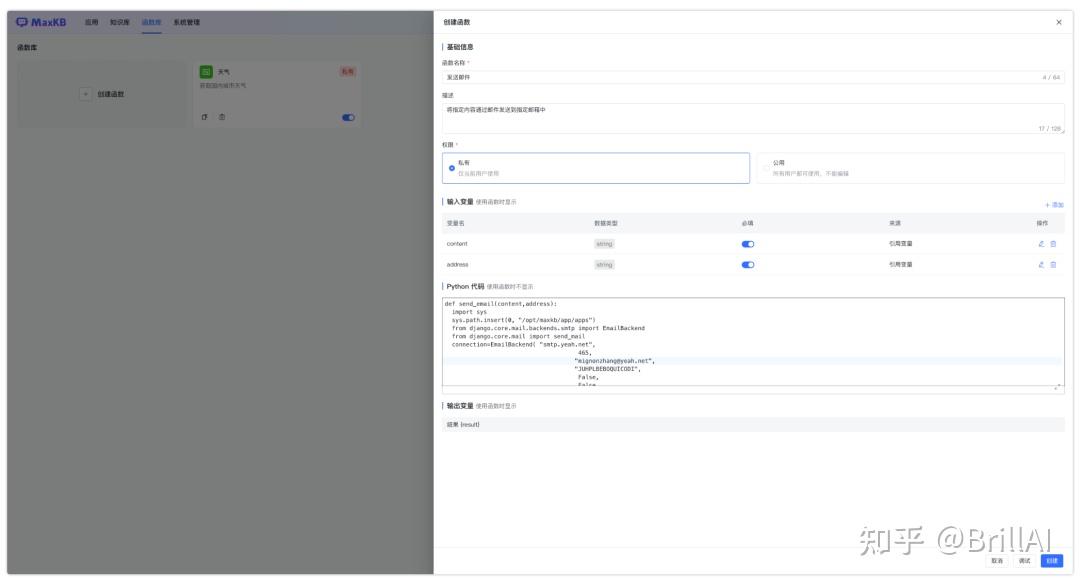Image resolution: width=1080 pixels, height=585 pixels.
Task: Open the 知识库 navigation tab
Action: point(120,23)
